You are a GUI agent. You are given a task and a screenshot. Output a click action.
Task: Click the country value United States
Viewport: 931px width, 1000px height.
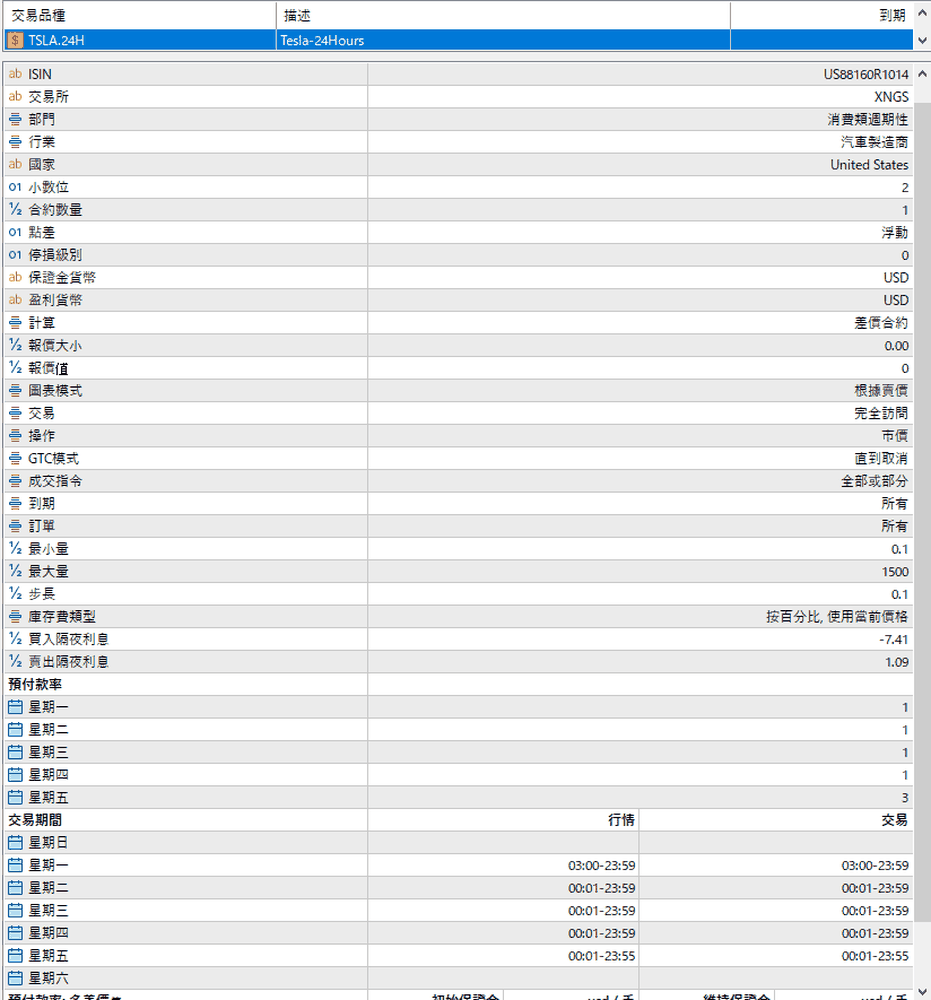point(869,165)
